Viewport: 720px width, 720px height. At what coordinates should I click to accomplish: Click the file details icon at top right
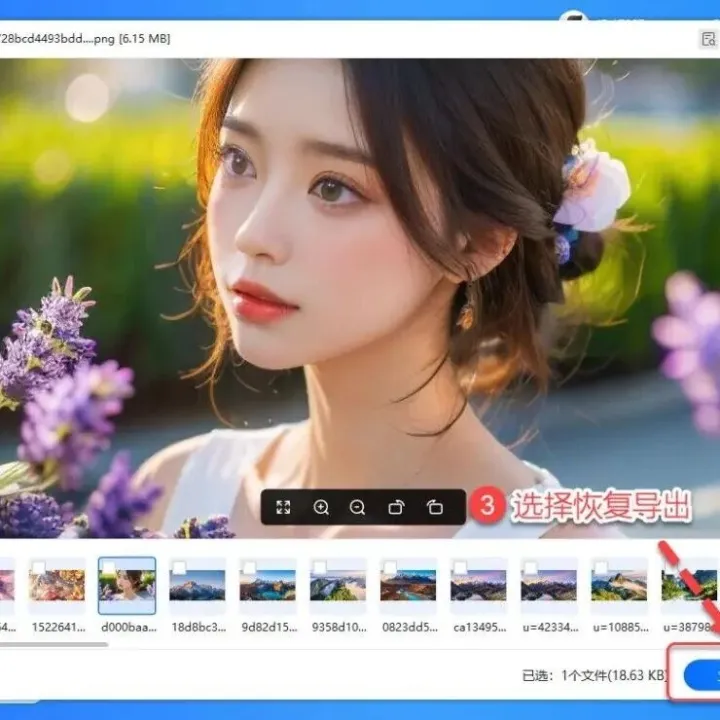tap(709, 39)
